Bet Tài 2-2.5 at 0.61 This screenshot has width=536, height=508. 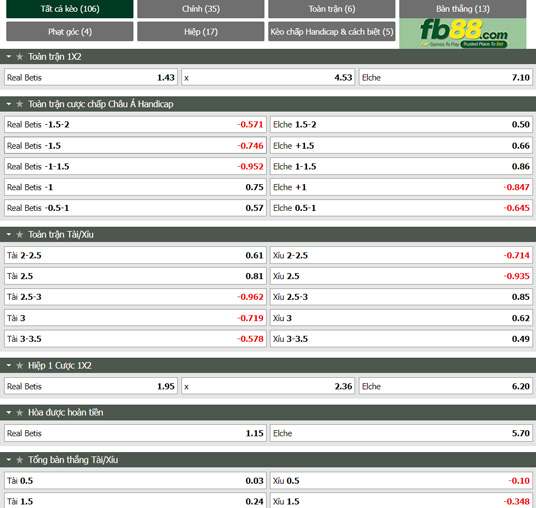click(x=135, y=255)
